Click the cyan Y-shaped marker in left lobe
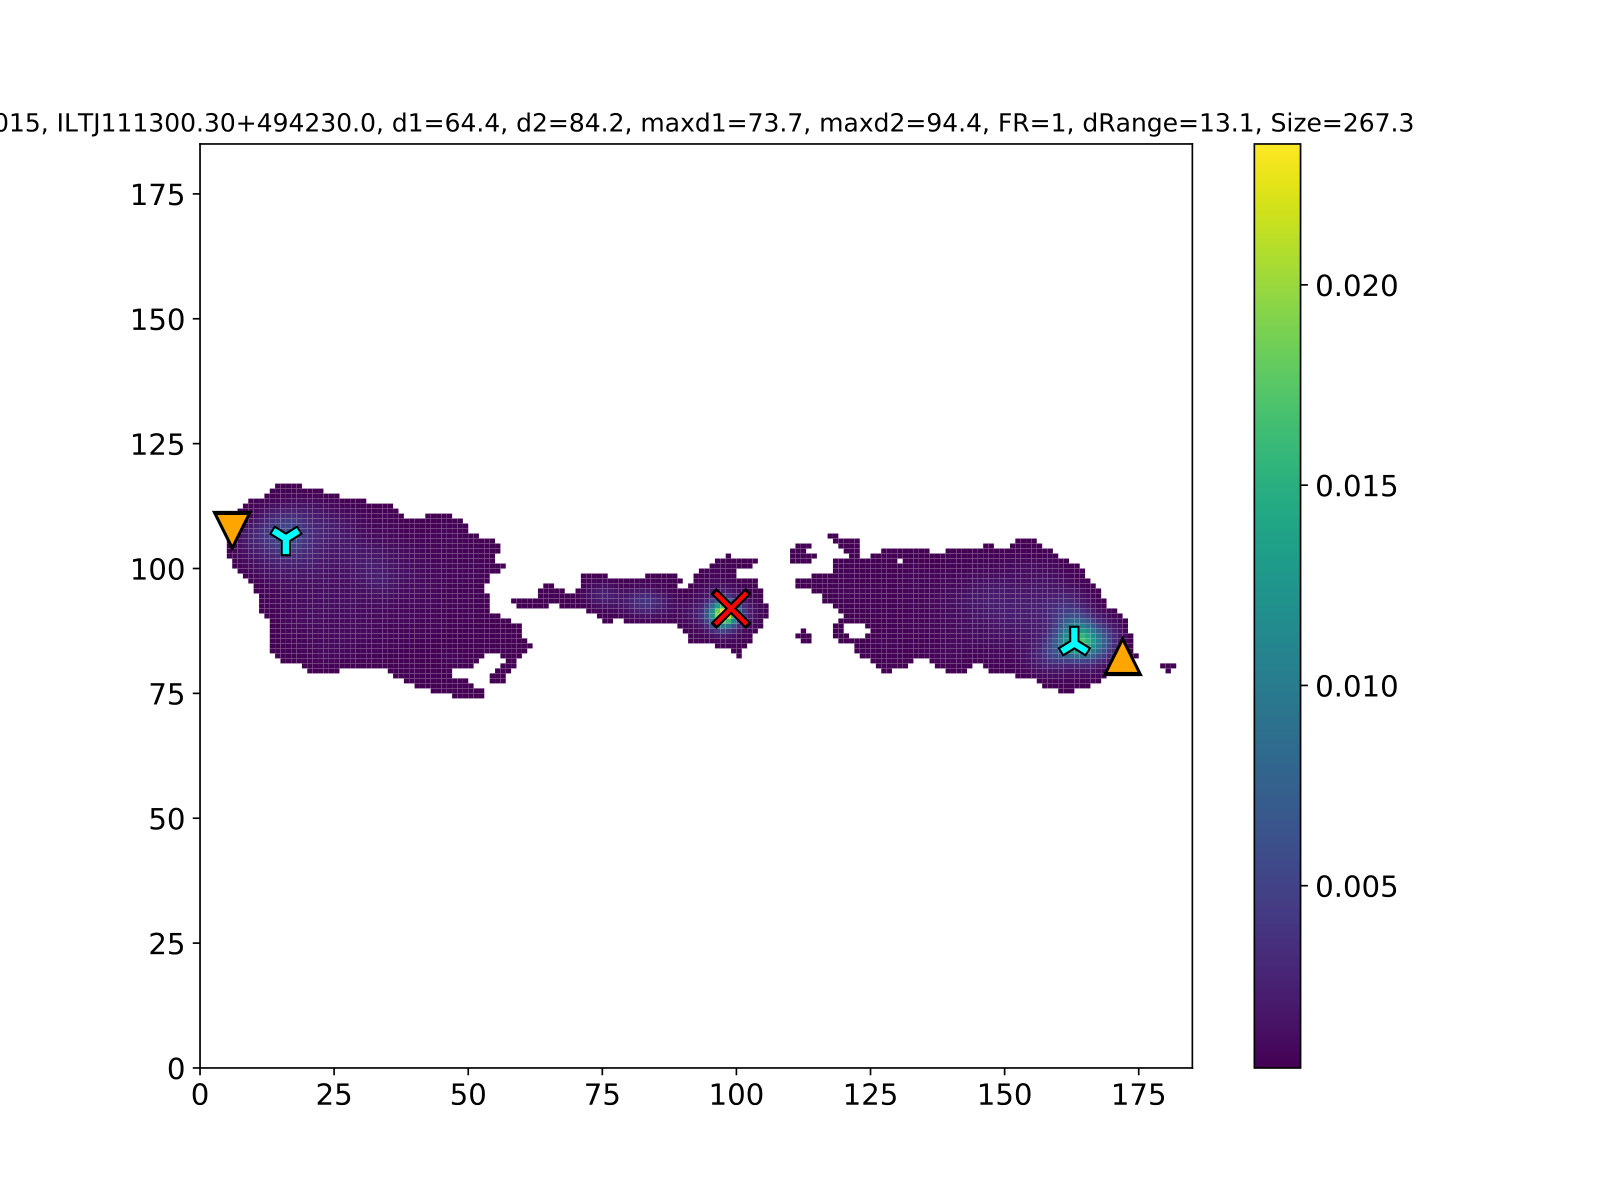 click(x=286, y=539)
